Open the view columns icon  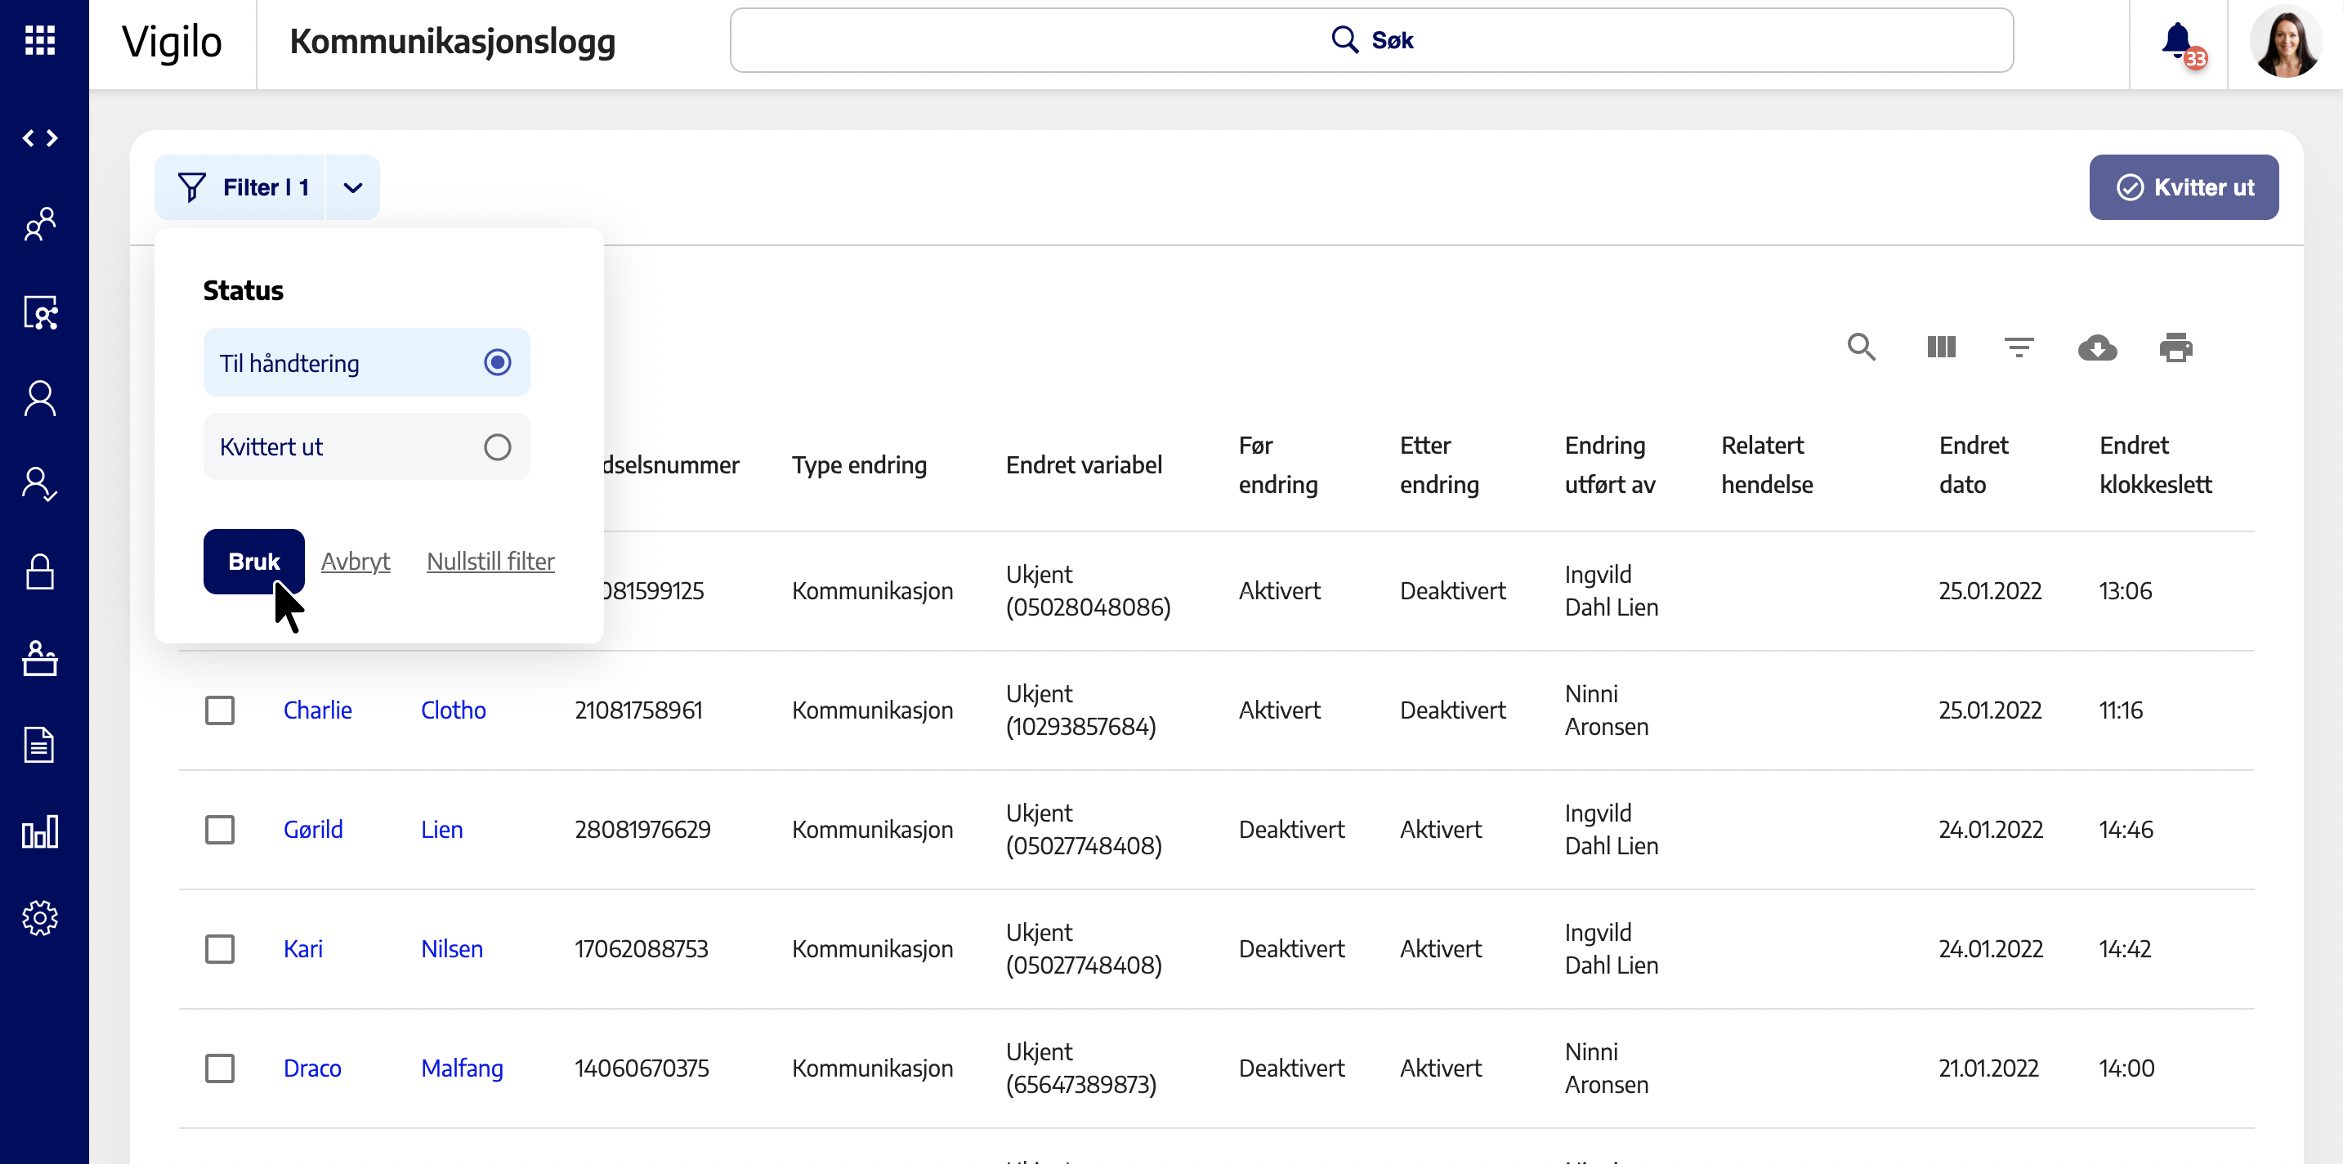[1941, 347]
